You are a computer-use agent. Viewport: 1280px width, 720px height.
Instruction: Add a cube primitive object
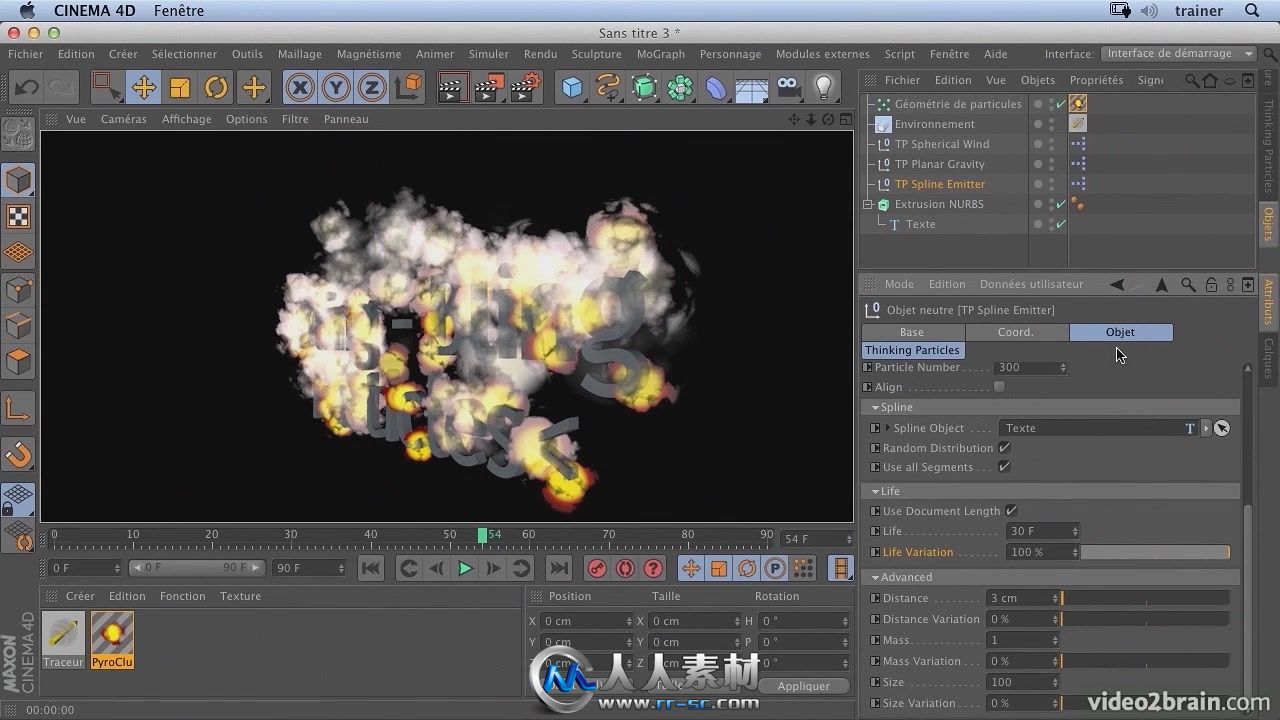click(x=572, y=88)
